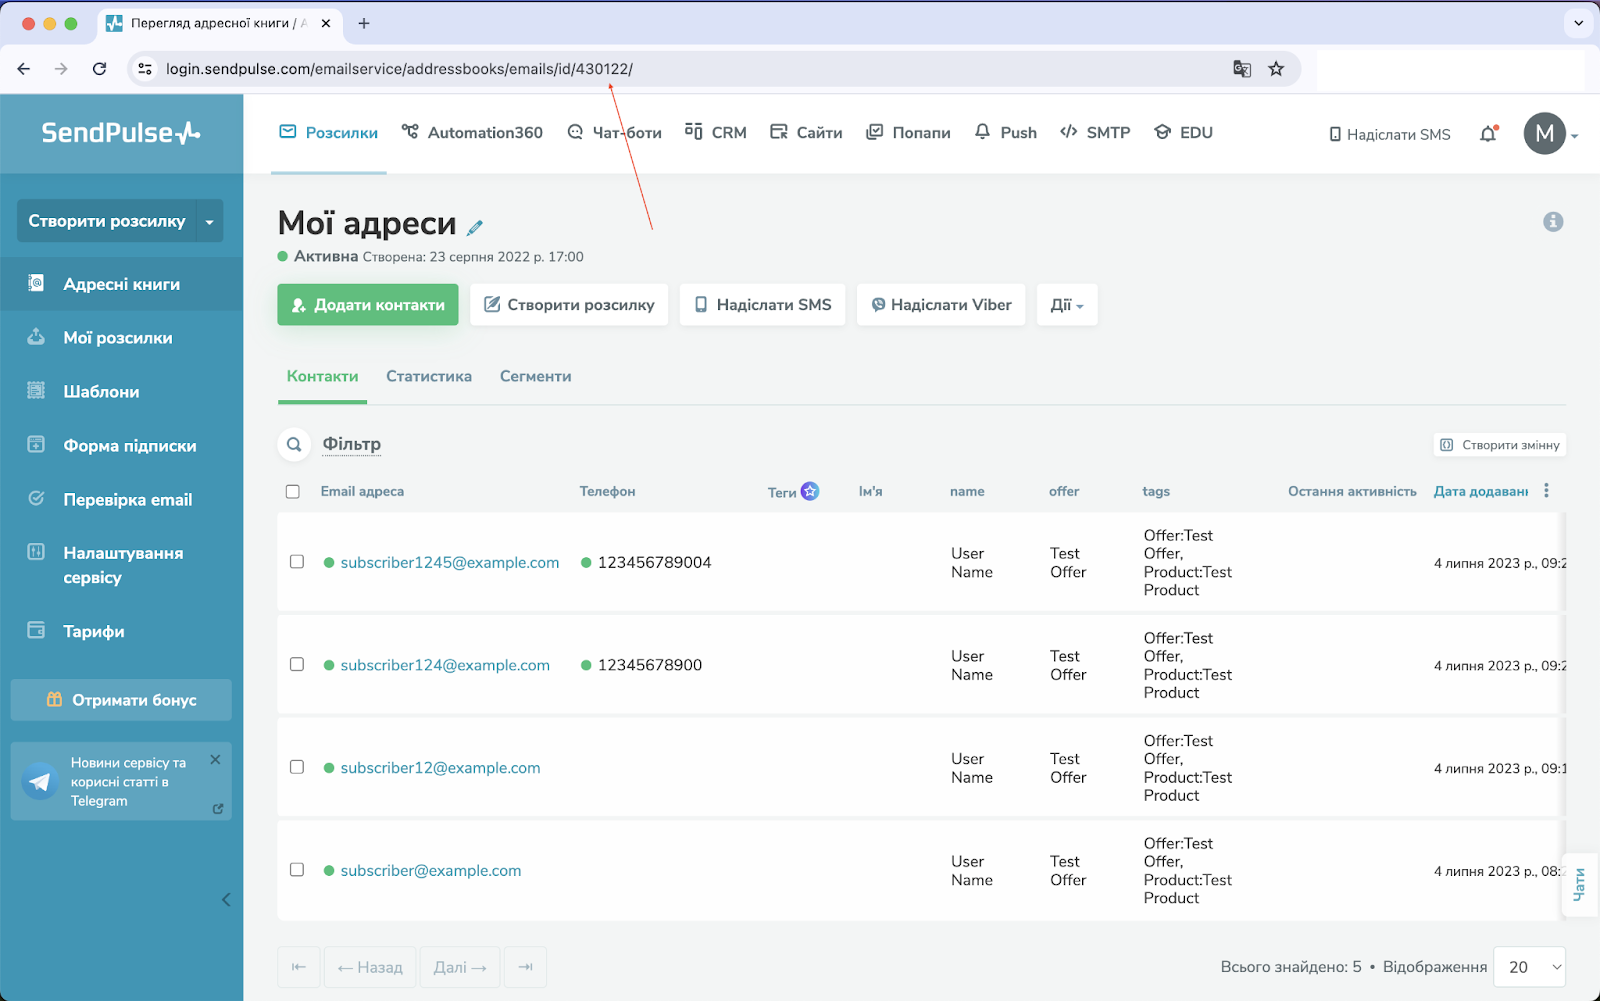Select subscriber@example.com checkbox
1600x1001 pixels.
point(297,869)
